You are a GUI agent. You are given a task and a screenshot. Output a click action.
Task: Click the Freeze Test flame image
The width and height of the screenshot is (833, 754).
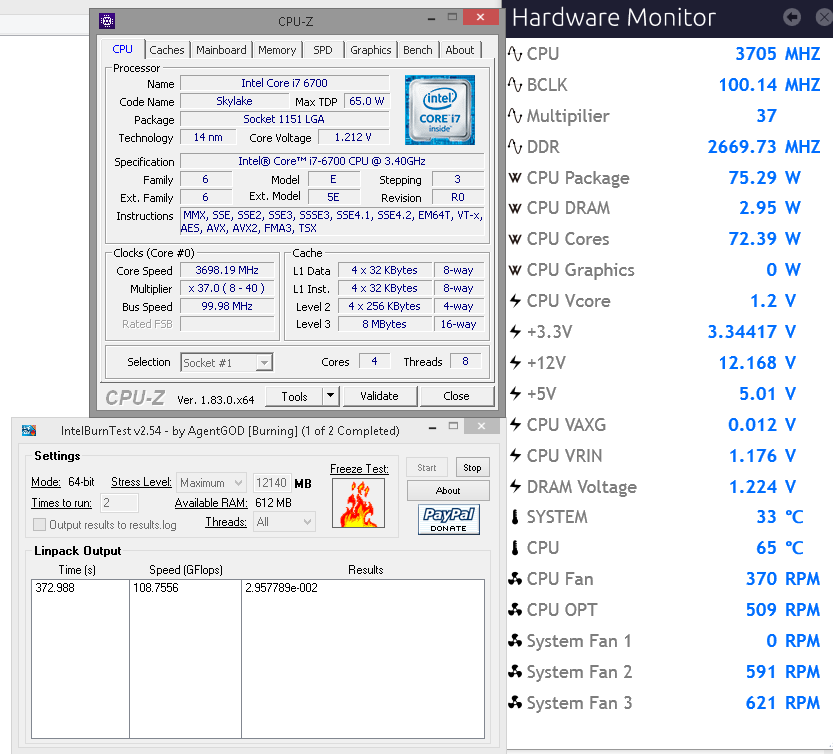tap(359, 503)
